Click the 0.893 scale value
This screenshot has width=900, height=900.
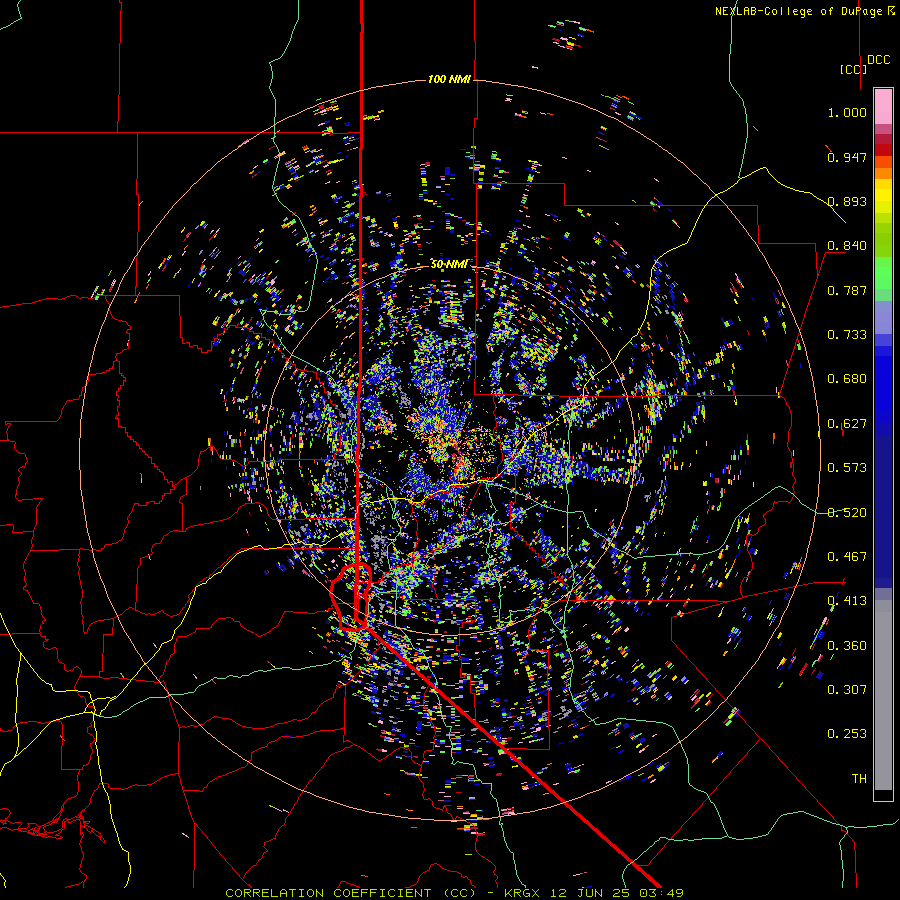(x=847, y=201)
